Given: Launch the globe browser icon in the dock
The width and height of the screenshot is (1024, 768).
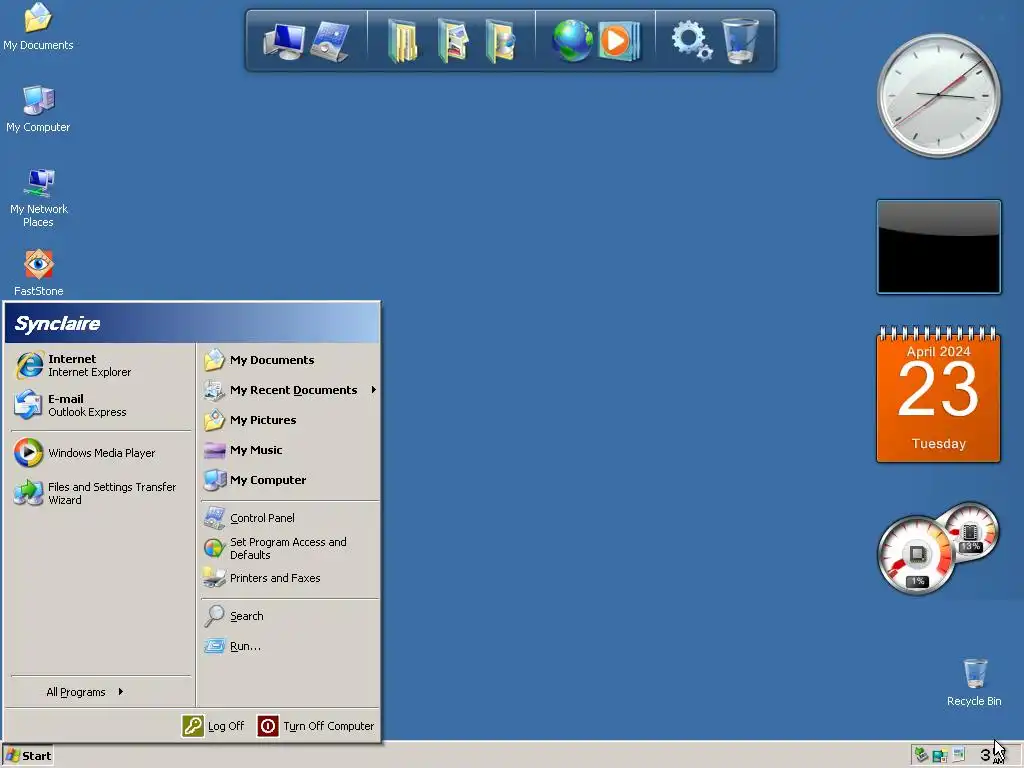Looking at the screenshot, I should click(x=572, y=40).
